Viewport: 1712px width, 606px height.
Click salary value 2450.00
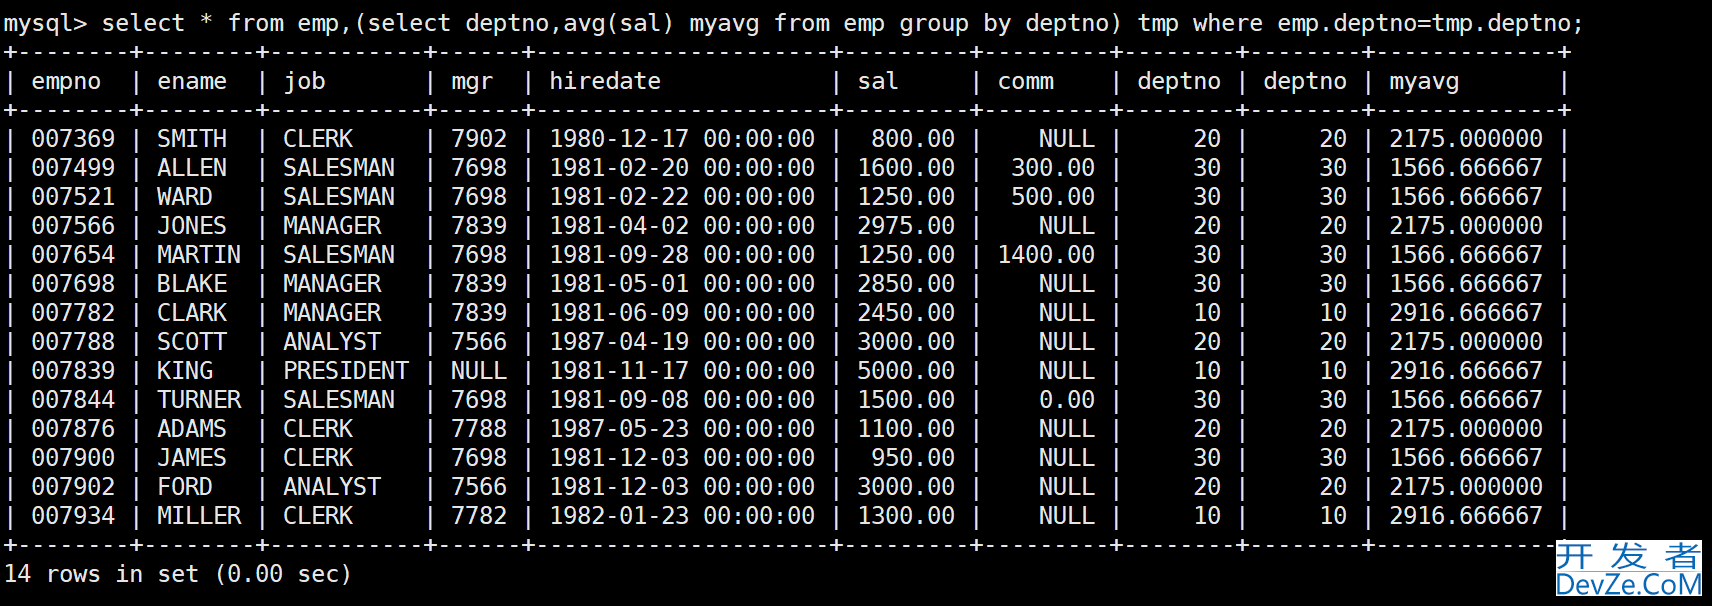point(906,313)
